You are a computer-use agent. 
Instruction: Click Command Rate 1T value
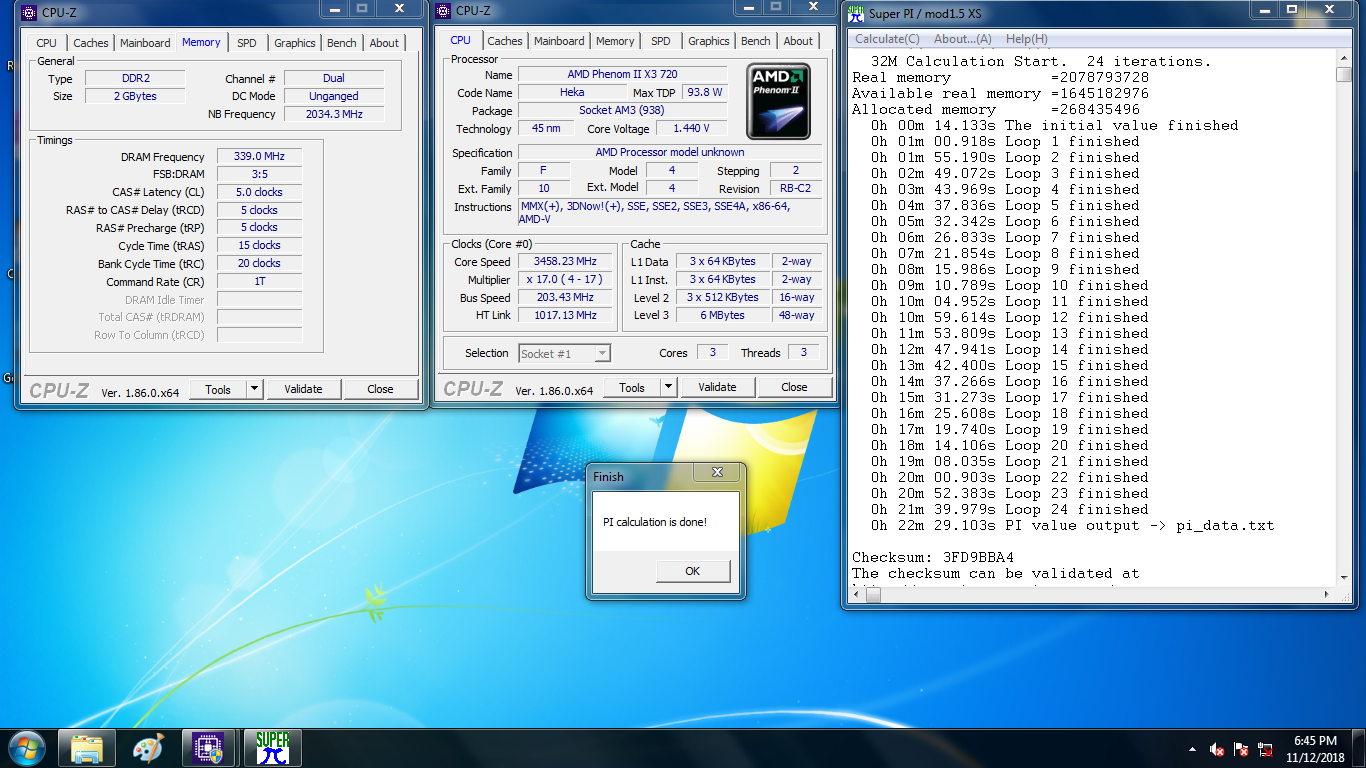(259, 282)
